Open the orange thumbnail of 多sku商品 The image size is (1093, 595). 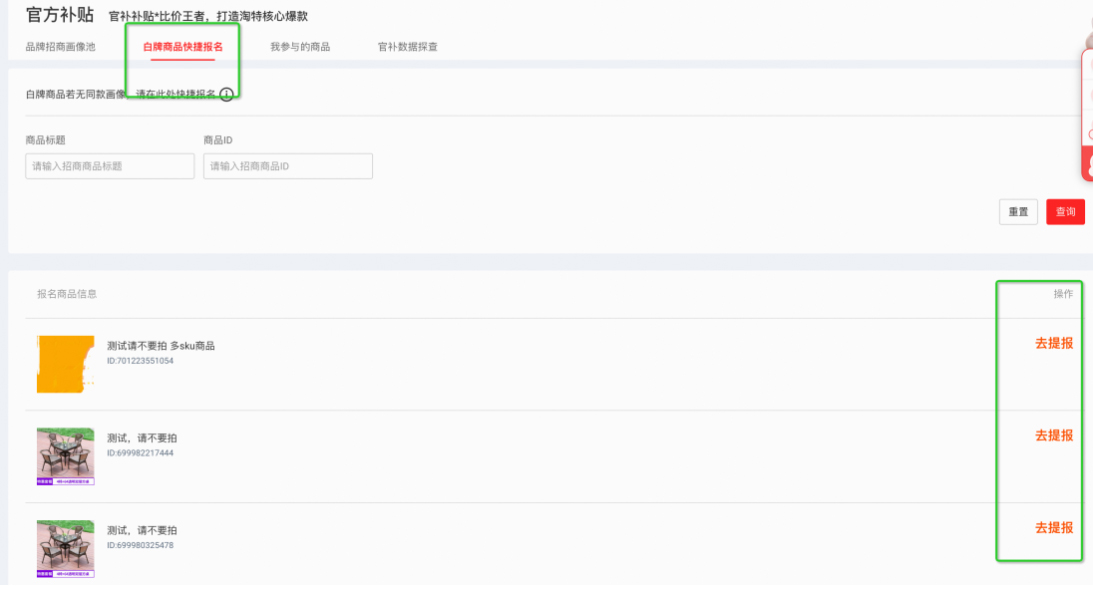tap(65, 364)
